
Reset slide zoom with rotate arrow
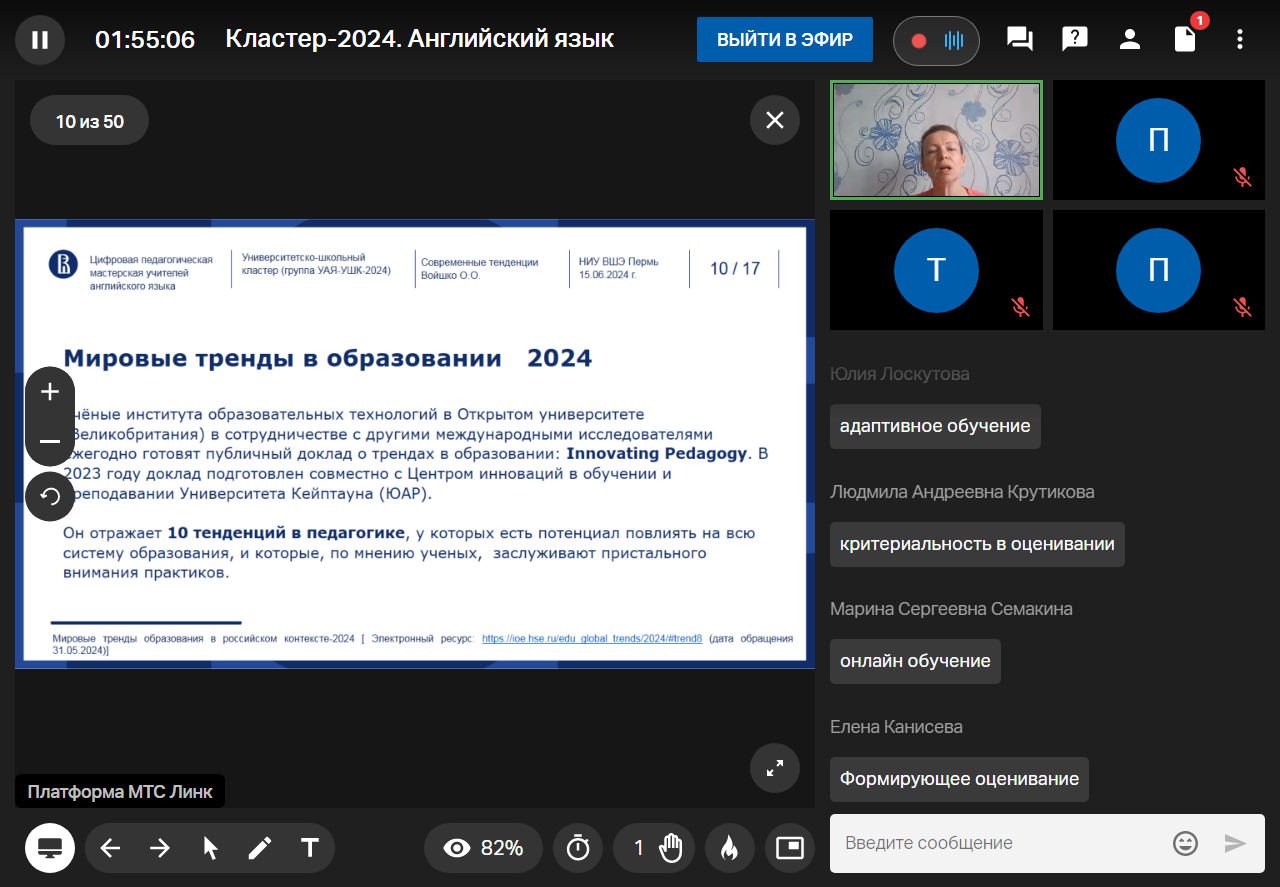coord(50,496)
